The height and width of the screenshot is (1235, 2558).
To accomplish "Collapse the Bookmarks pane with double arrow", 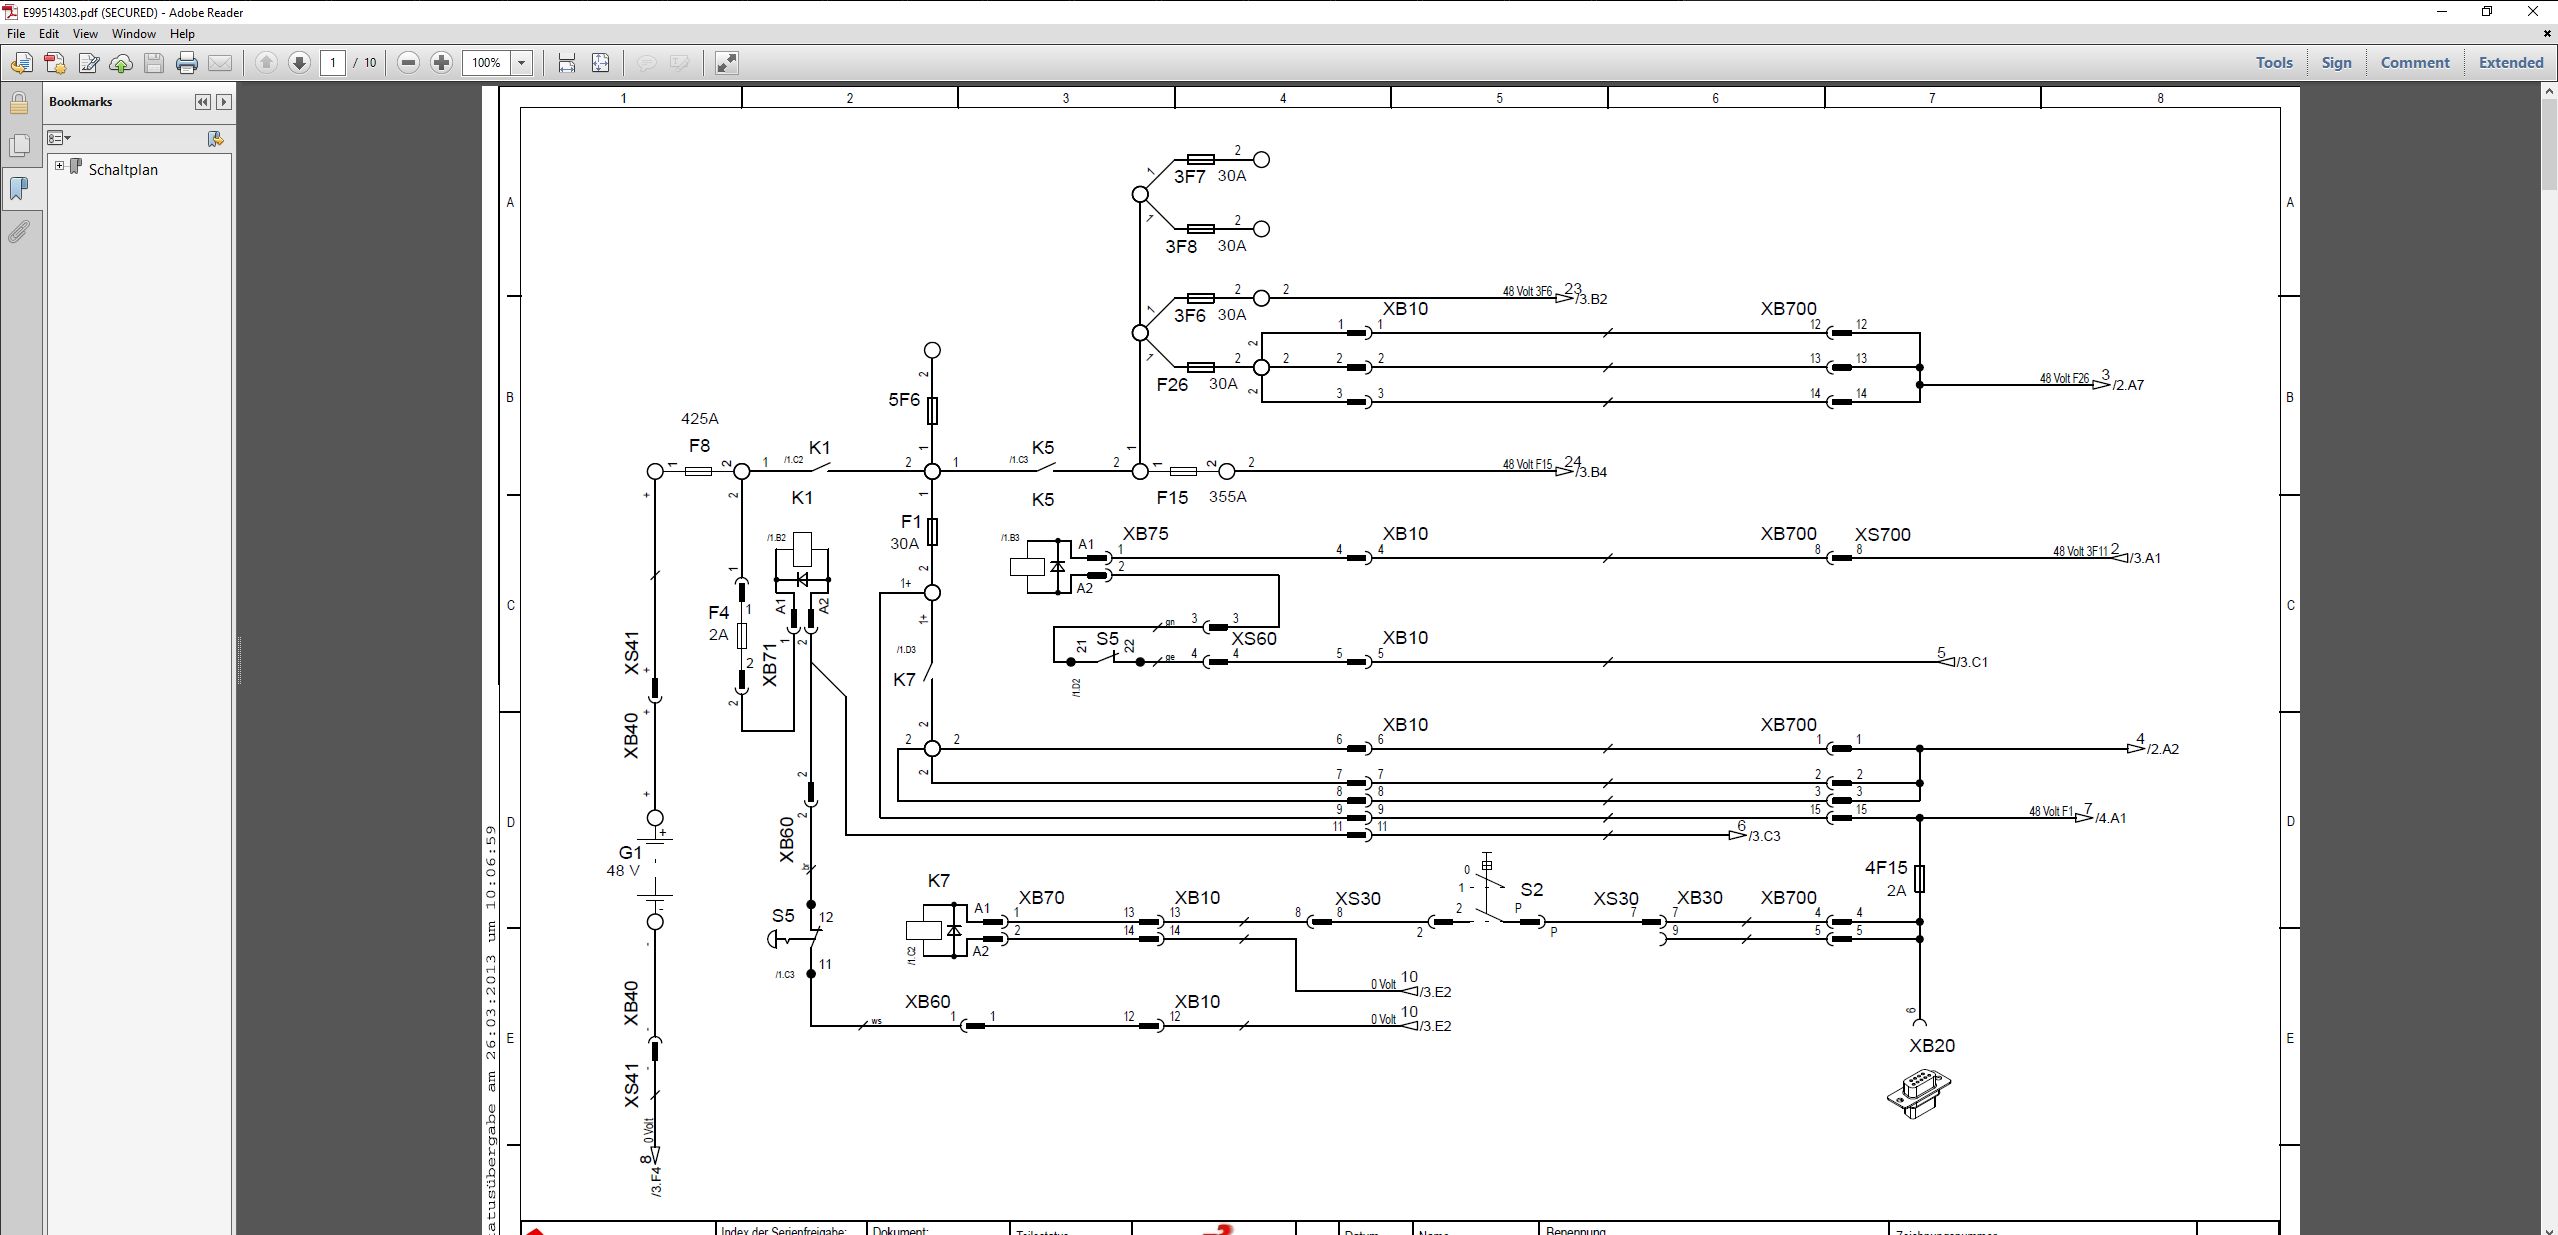I will tap(203, 102).
